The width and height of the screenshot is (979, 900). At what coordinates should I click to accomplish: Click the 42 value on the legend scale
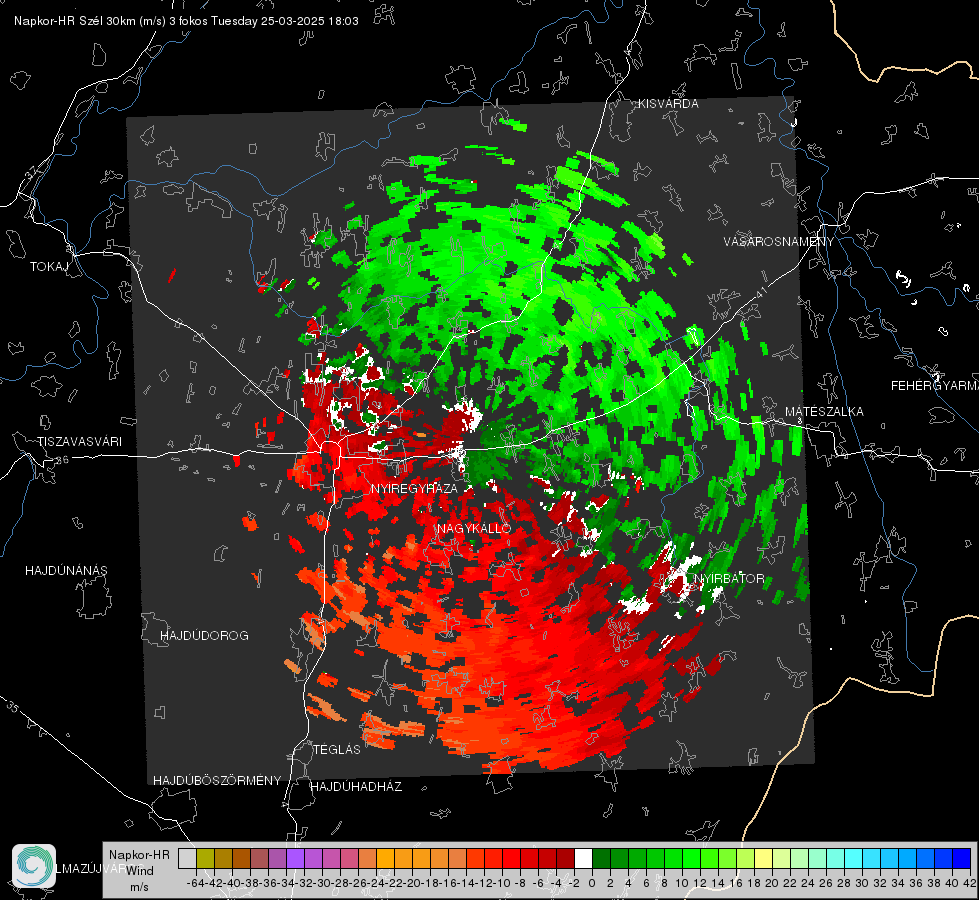[x=970, y=883]
